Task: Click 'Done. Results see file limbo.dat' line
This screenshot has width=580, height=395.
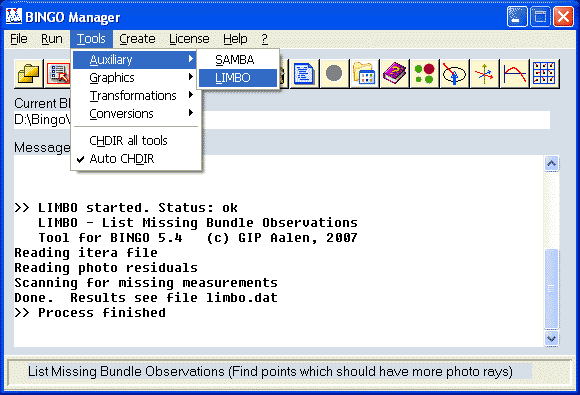Action: click(146, 298)
